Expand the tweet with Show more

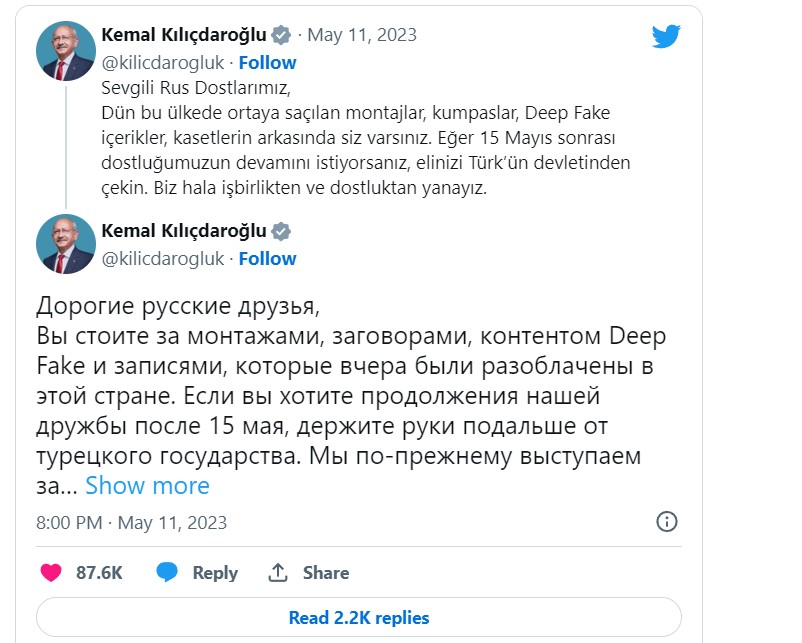[147, 486]
